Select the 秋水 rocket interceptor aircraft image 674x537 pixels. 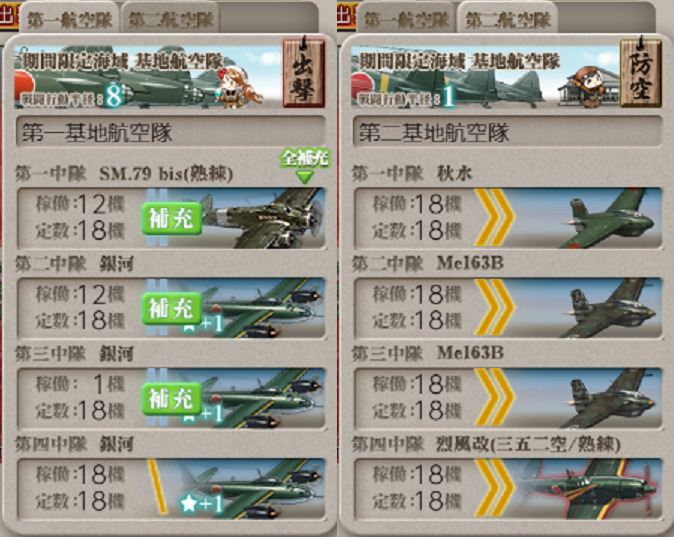pos(610,218)
